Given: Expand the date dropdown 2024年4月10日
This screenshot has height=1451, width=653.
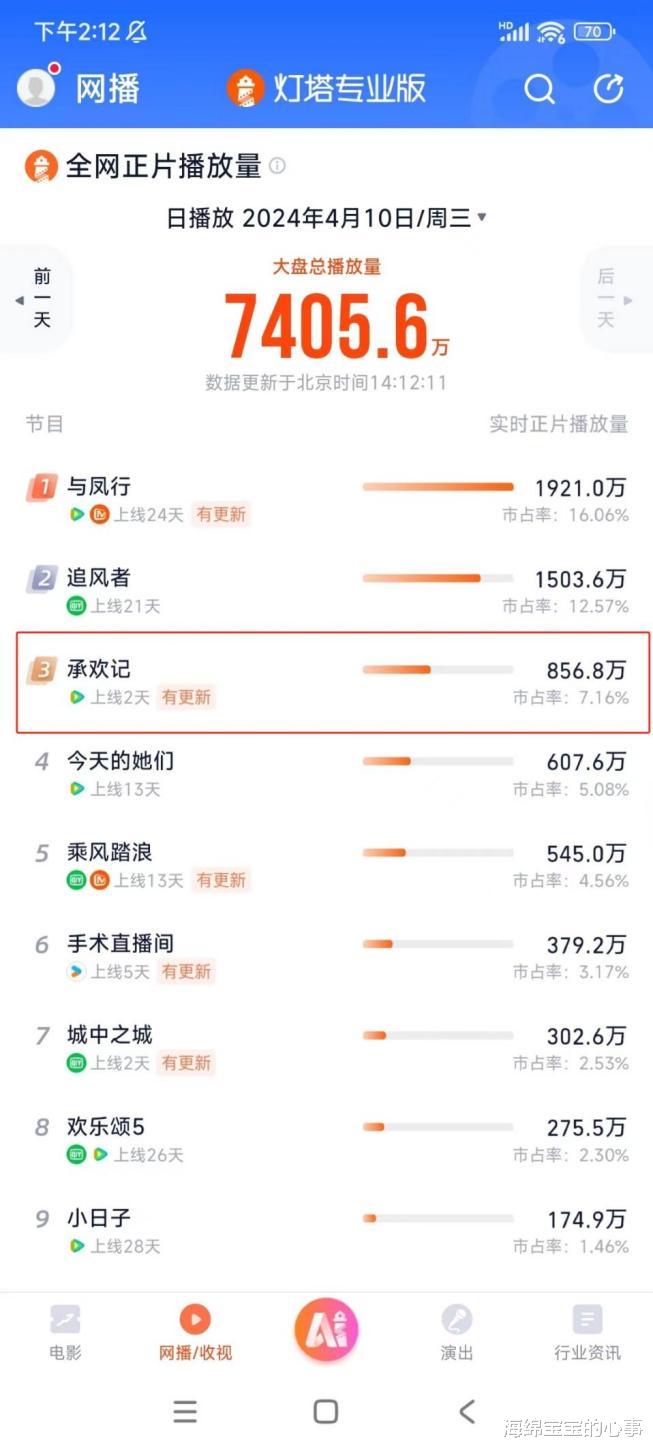Looking at the screenshot, I should pyautogui.click(x=326, y=218).
